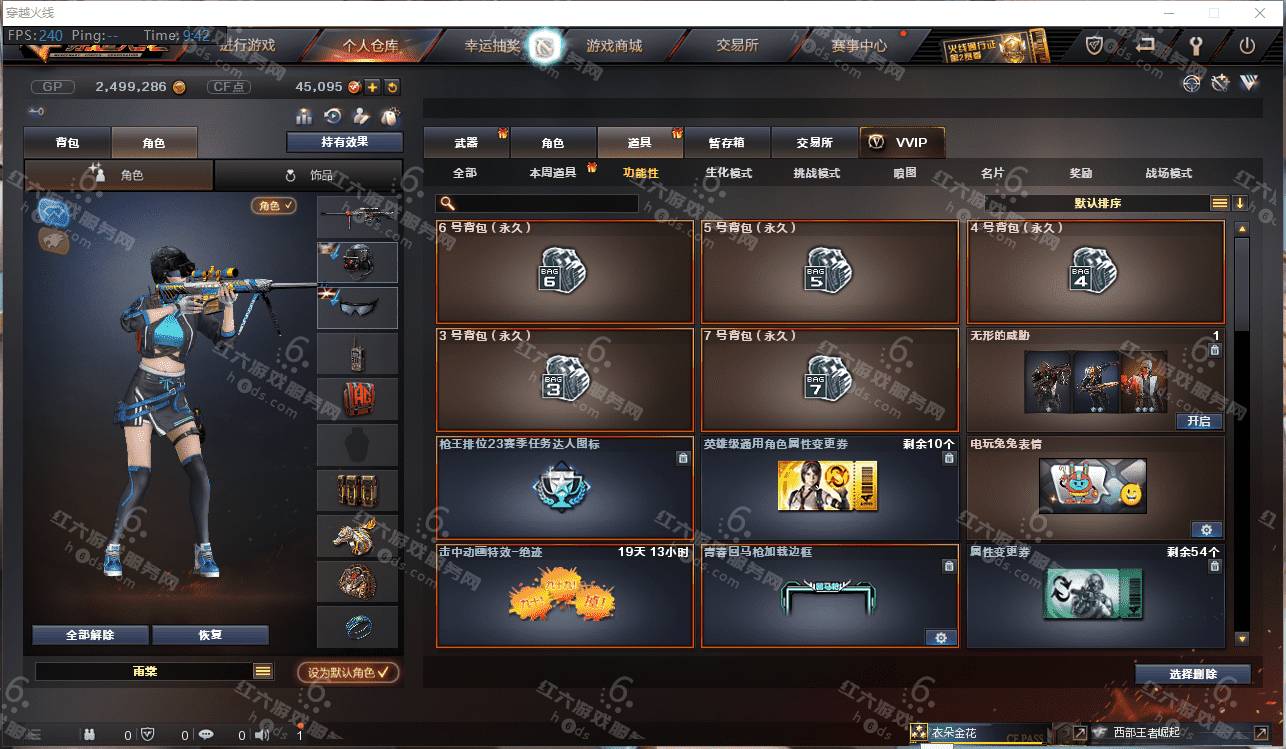Open the settings wrench icon in top bar
The image size is (1286, 749).
[1195, 46]
